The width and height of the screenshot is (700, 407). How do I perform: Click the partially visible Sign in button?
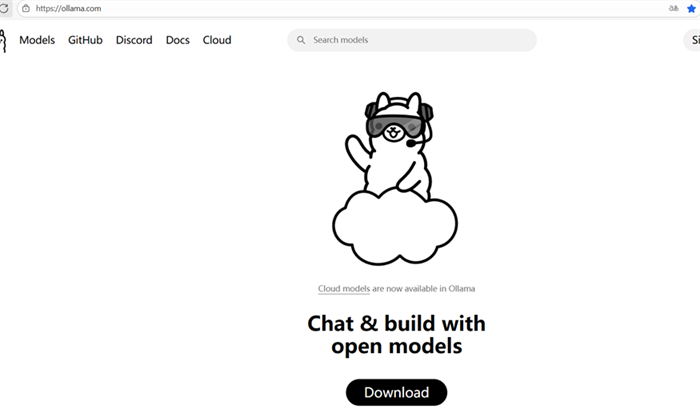click(x=692, y=40)
